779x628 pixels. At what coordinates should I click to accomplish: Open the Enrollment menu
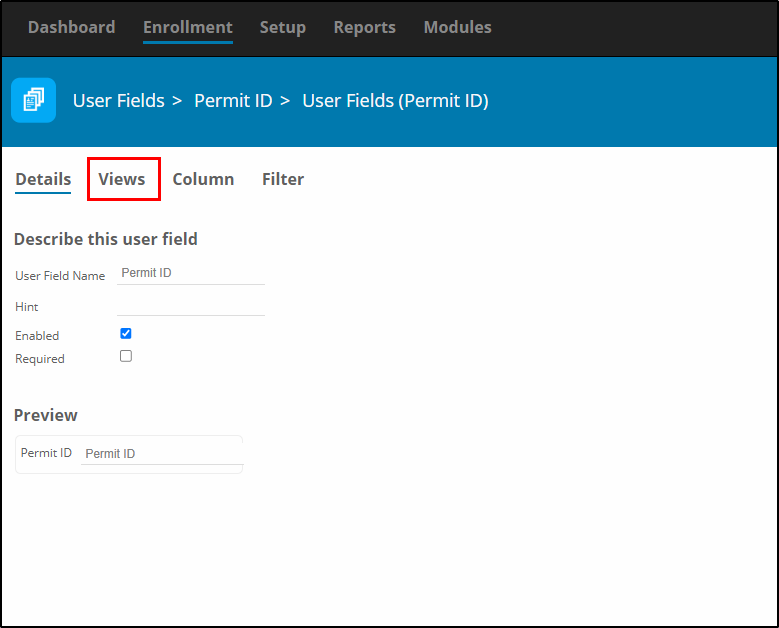tap(188, 27)
